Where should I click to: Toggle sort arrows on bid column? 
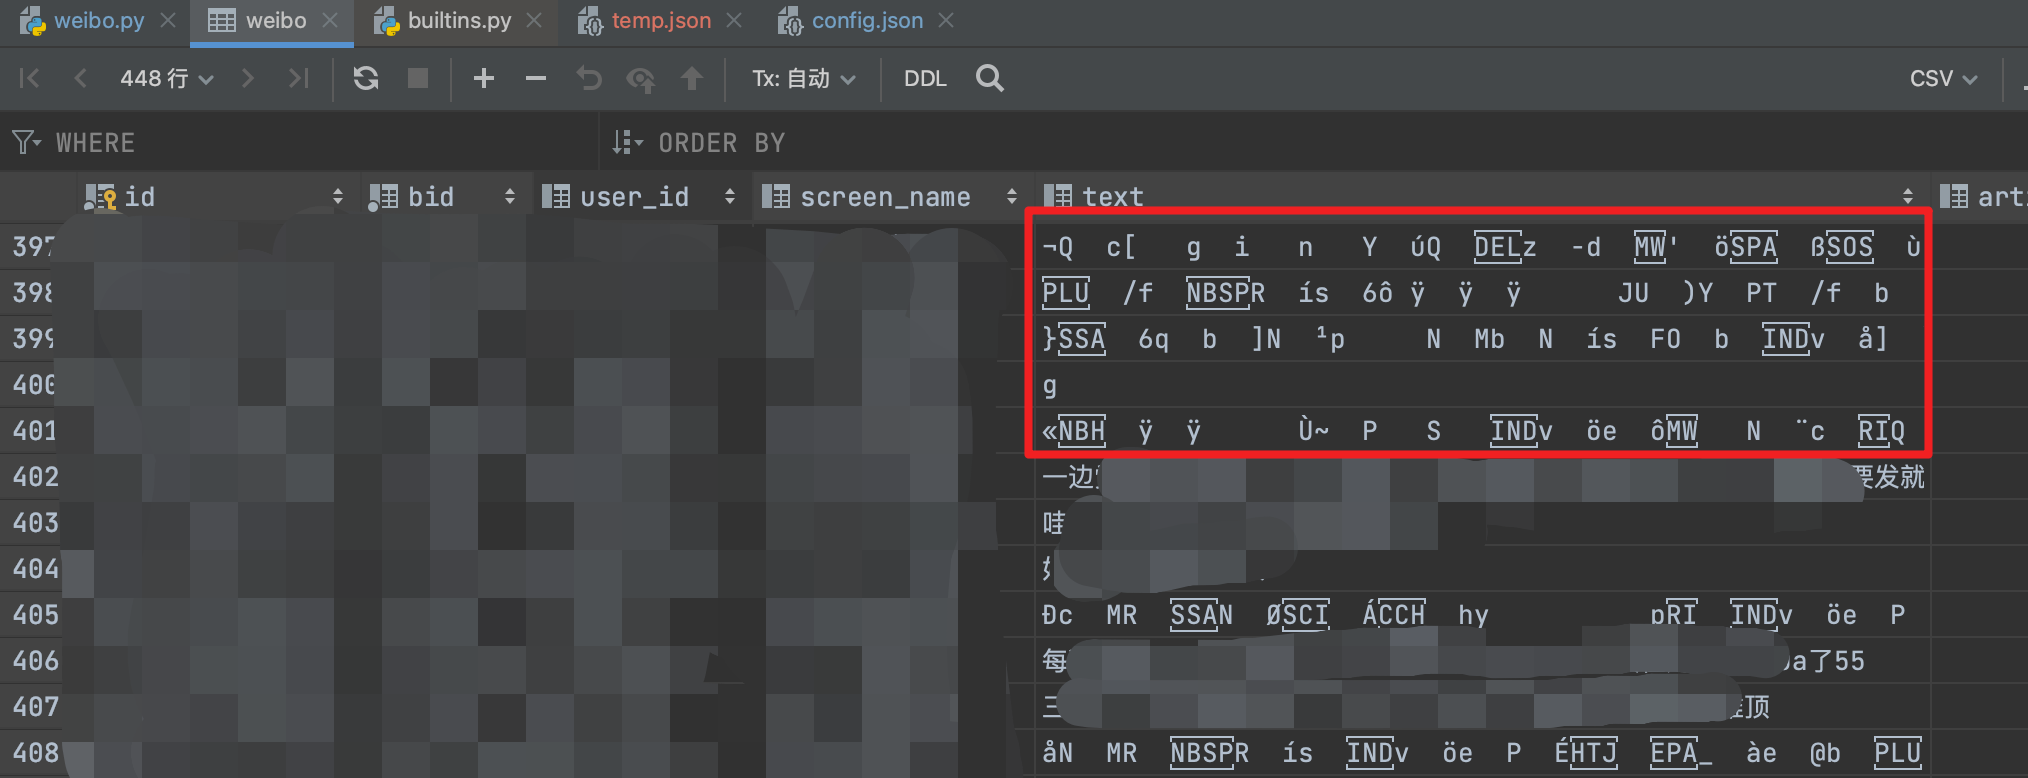coord(510,196)
